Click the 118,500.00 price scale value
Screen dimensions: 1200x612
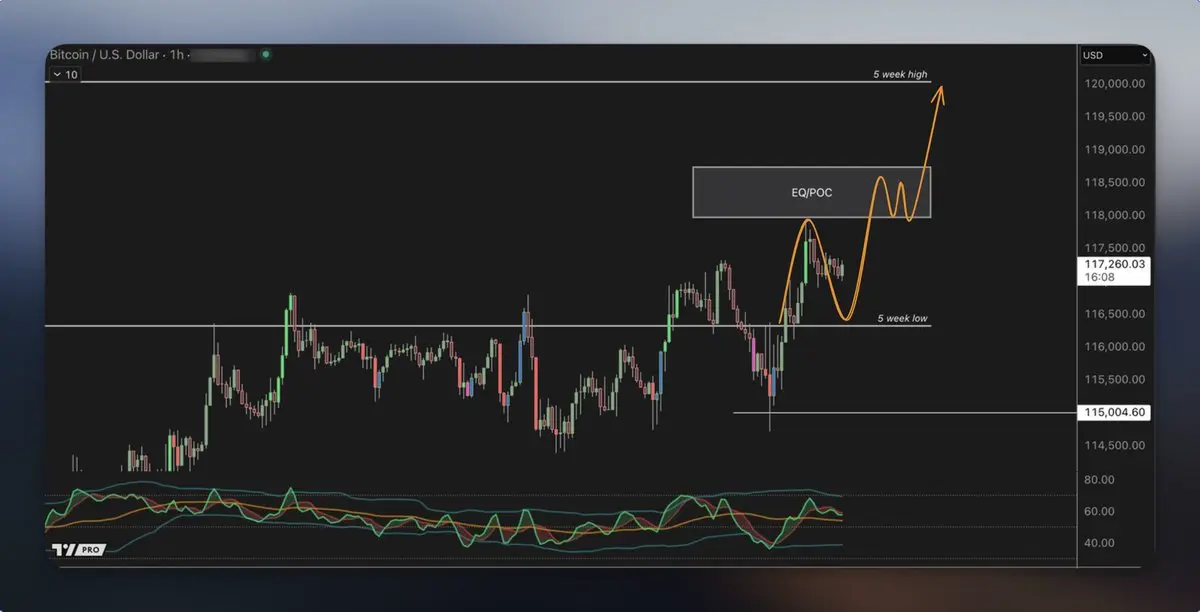[x=1114, y=182]
